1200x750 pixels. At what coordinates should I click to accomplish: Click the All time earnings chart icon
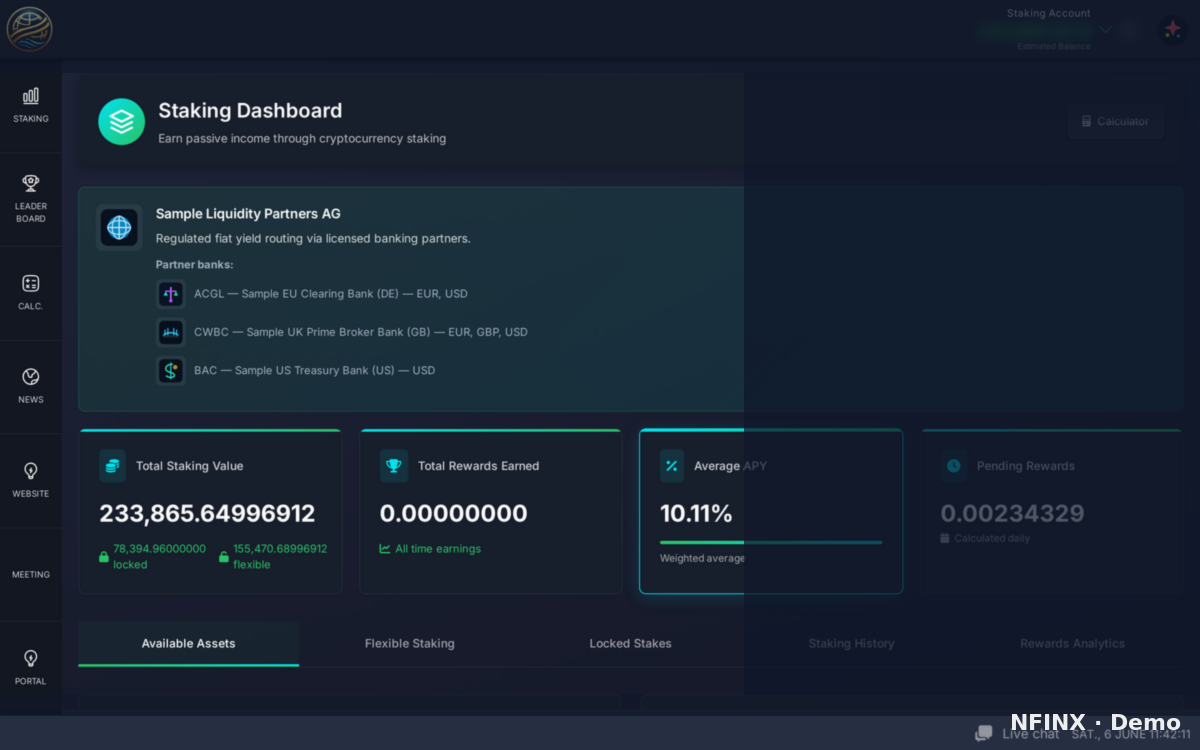tap(385, 549)
